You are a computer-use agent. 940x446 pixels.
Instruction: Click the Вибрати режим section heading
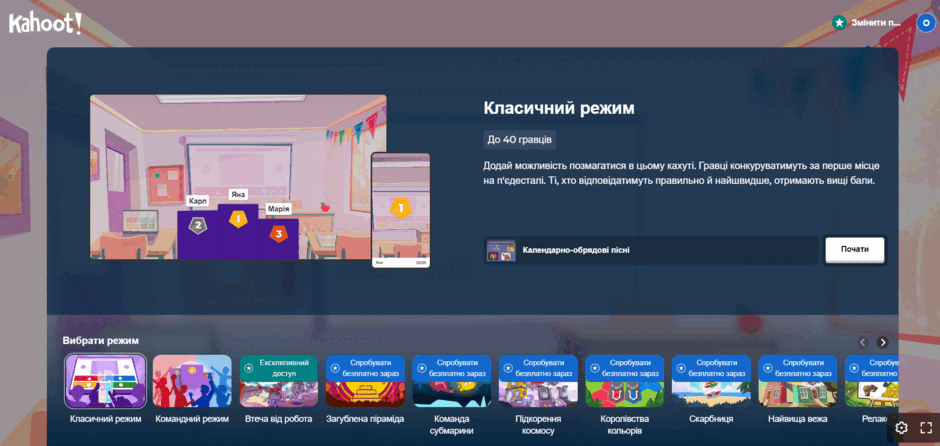click(x=101, y=340)
